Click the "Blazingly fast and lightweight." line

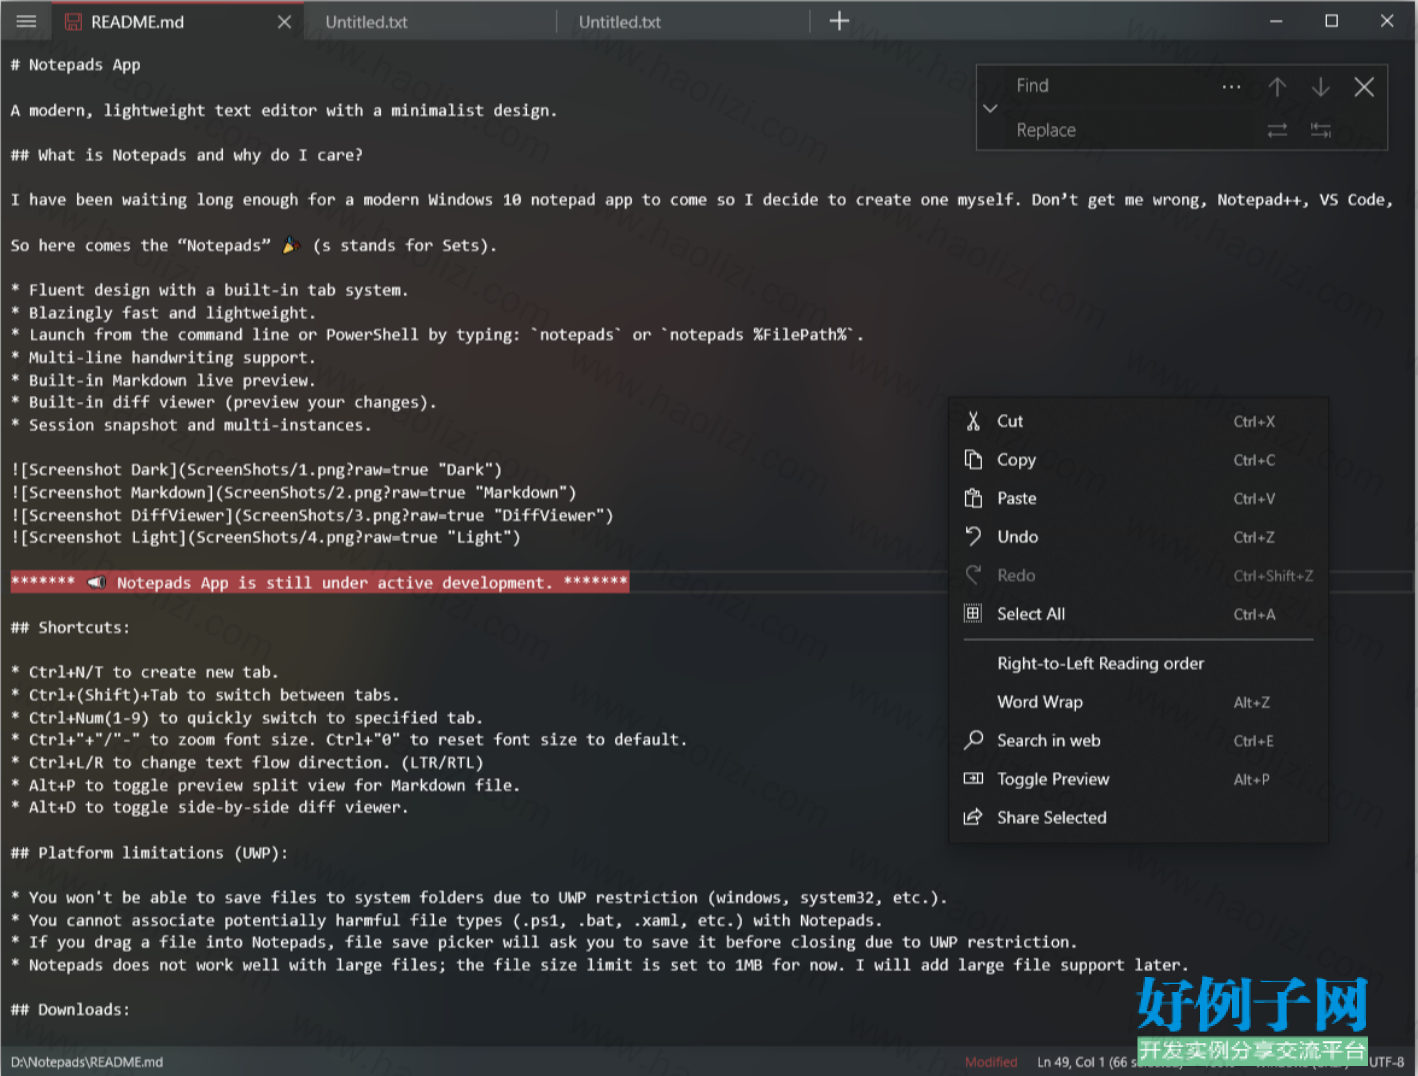coord(163,313)
